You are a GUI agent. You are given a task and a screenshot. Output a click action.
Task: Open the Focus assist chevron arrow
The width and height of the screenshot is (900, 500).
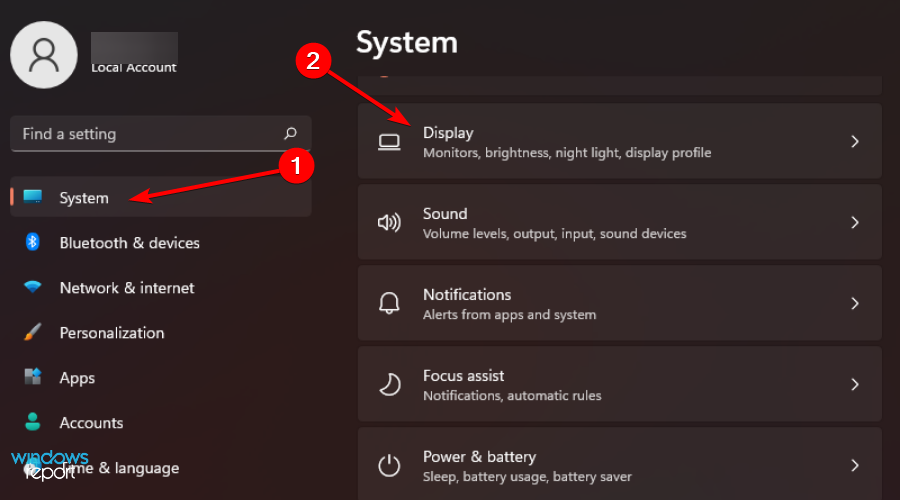click(855, 385)
